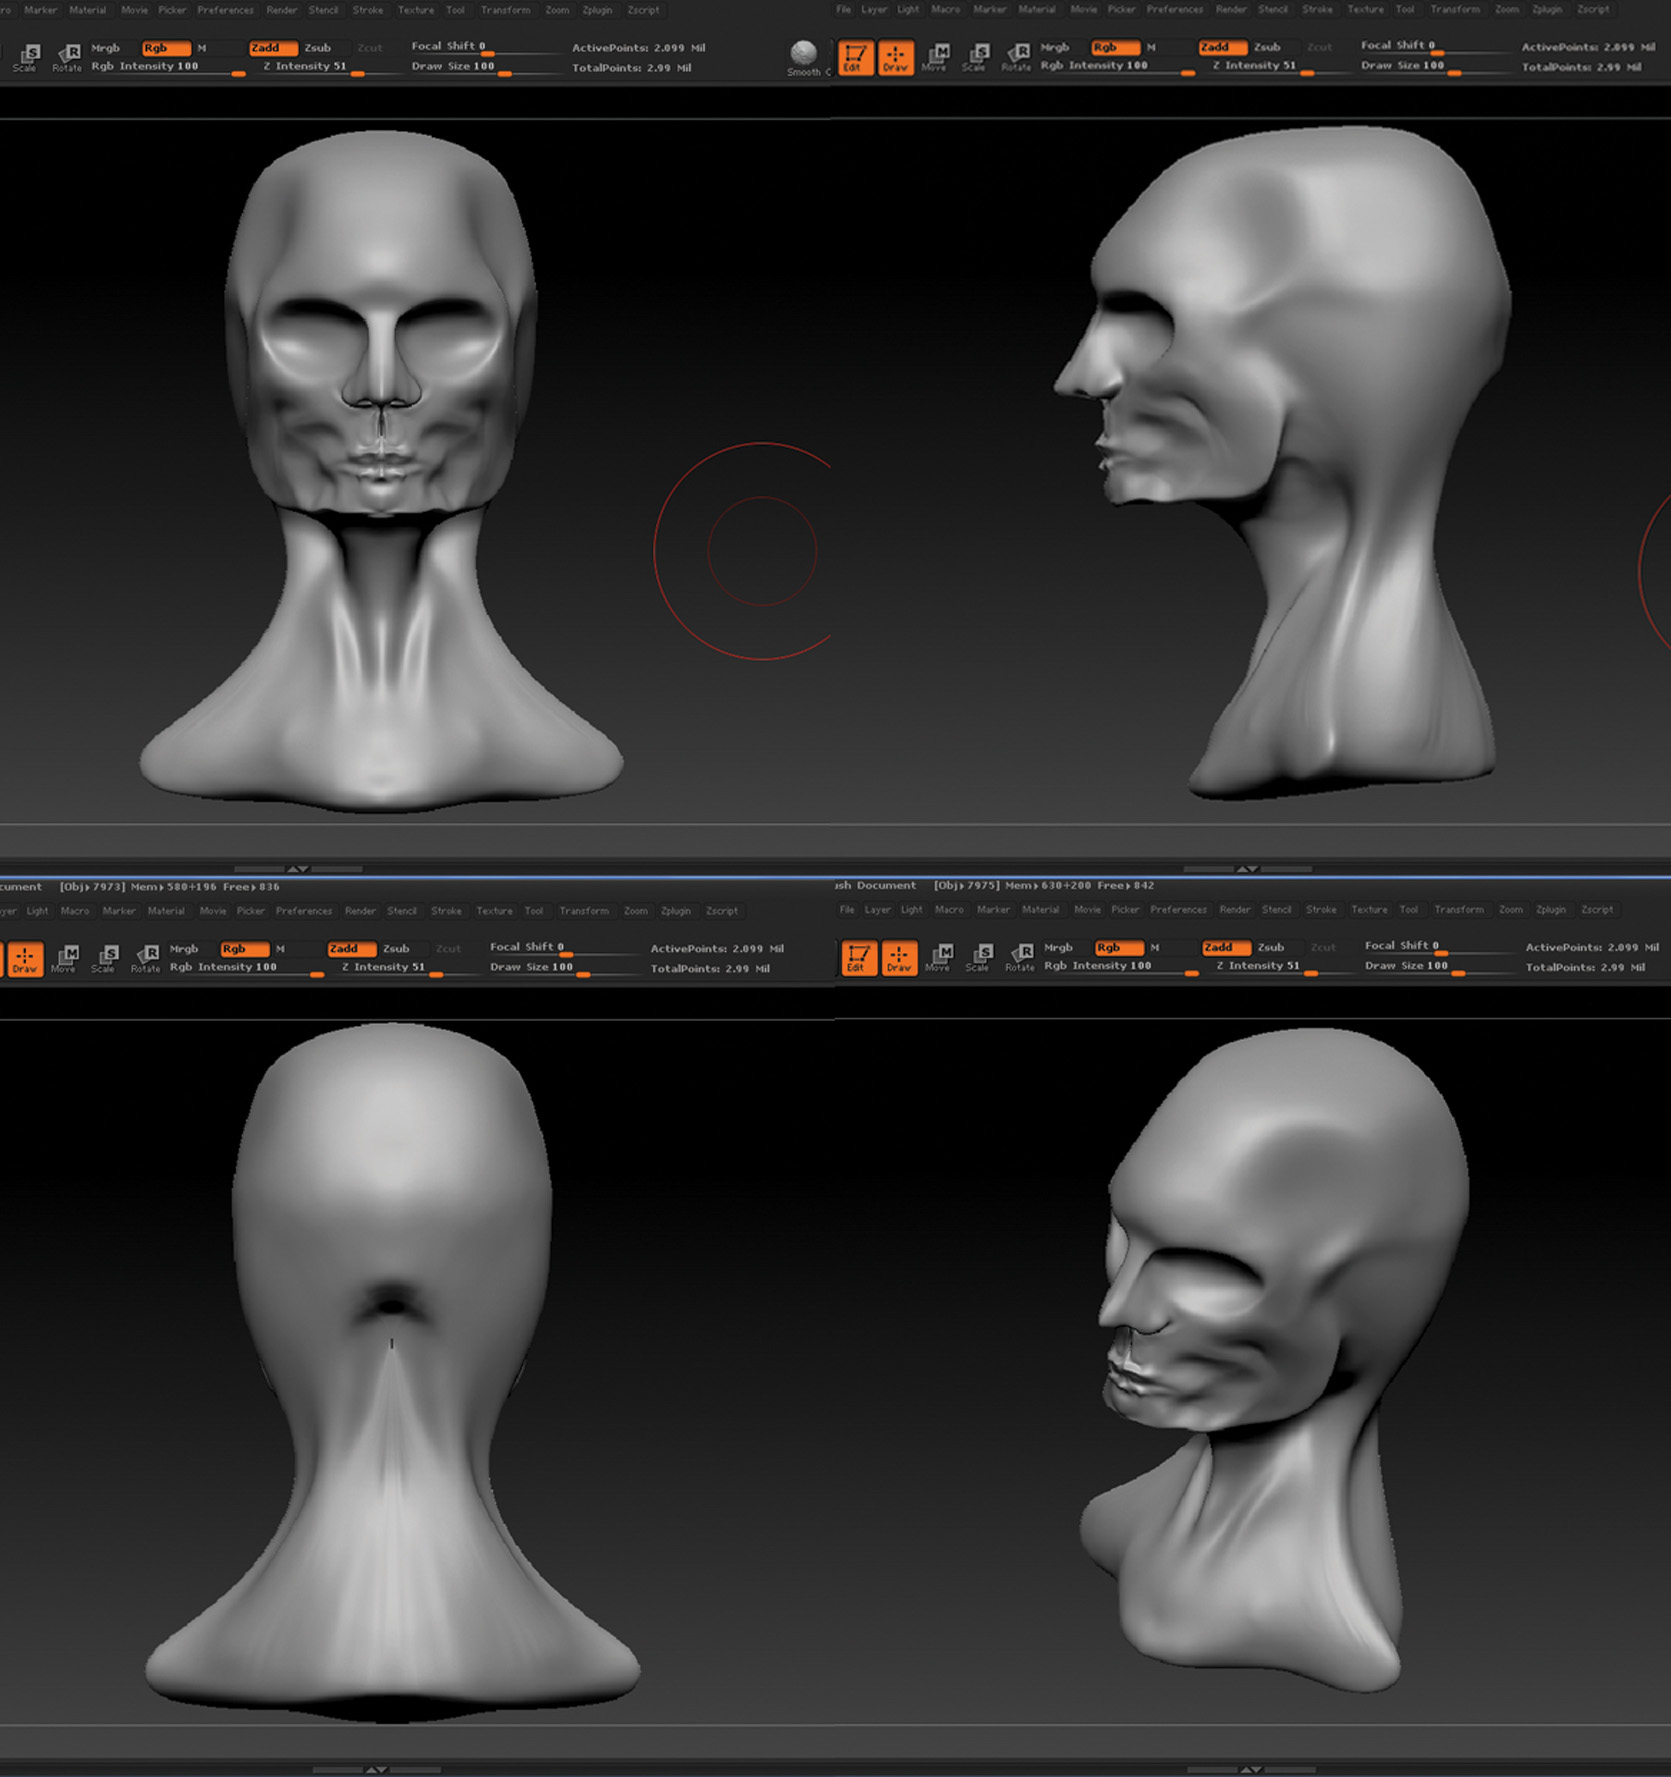
Task: Open the Tool menu
Action: tap(456, 10)
